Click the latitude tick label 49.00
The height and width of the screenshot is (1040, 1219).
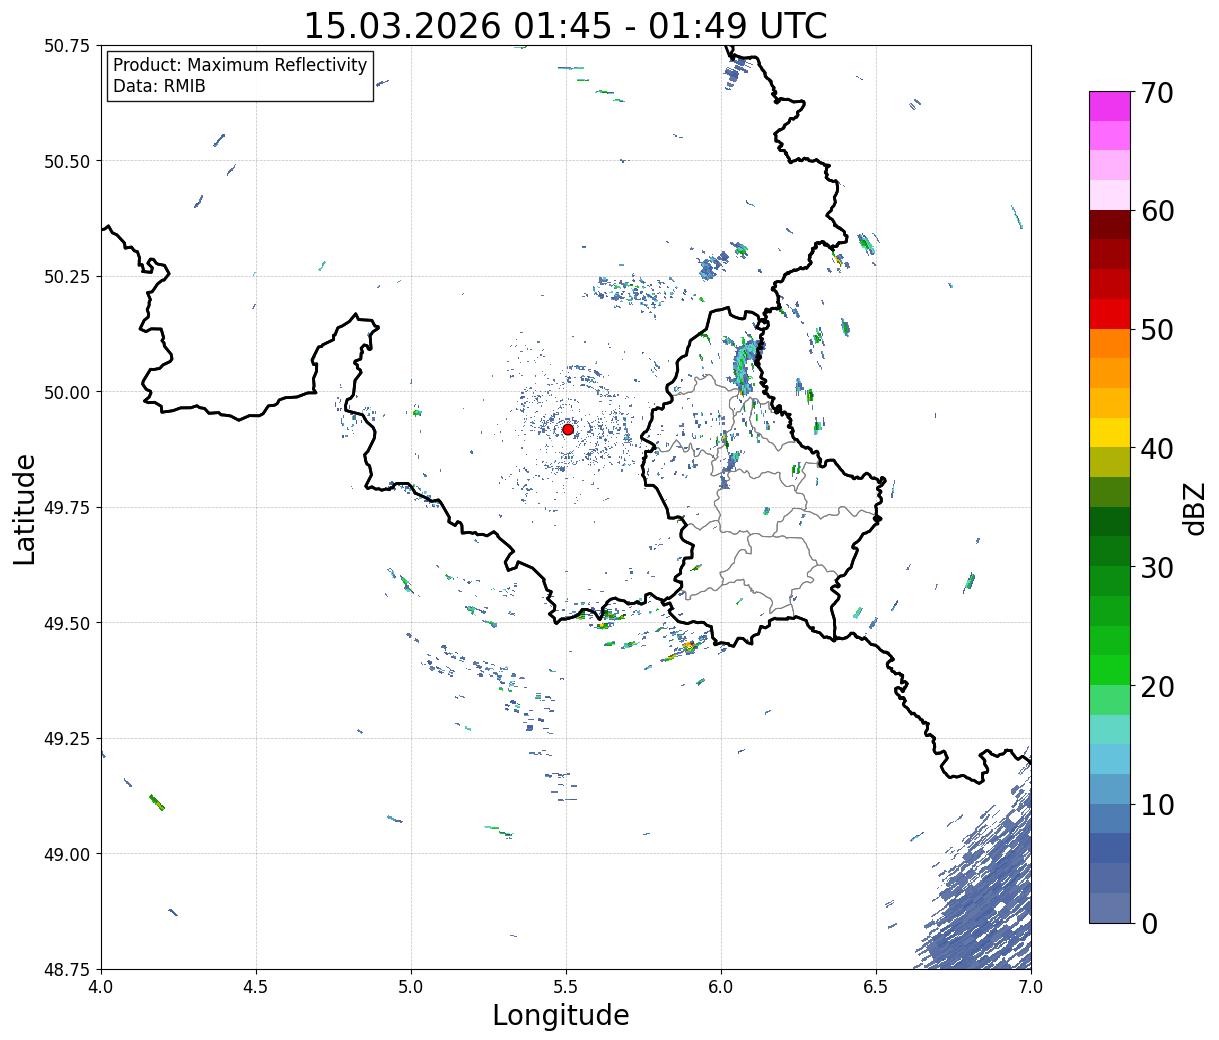pyautogui.click(x=67, y=854)
